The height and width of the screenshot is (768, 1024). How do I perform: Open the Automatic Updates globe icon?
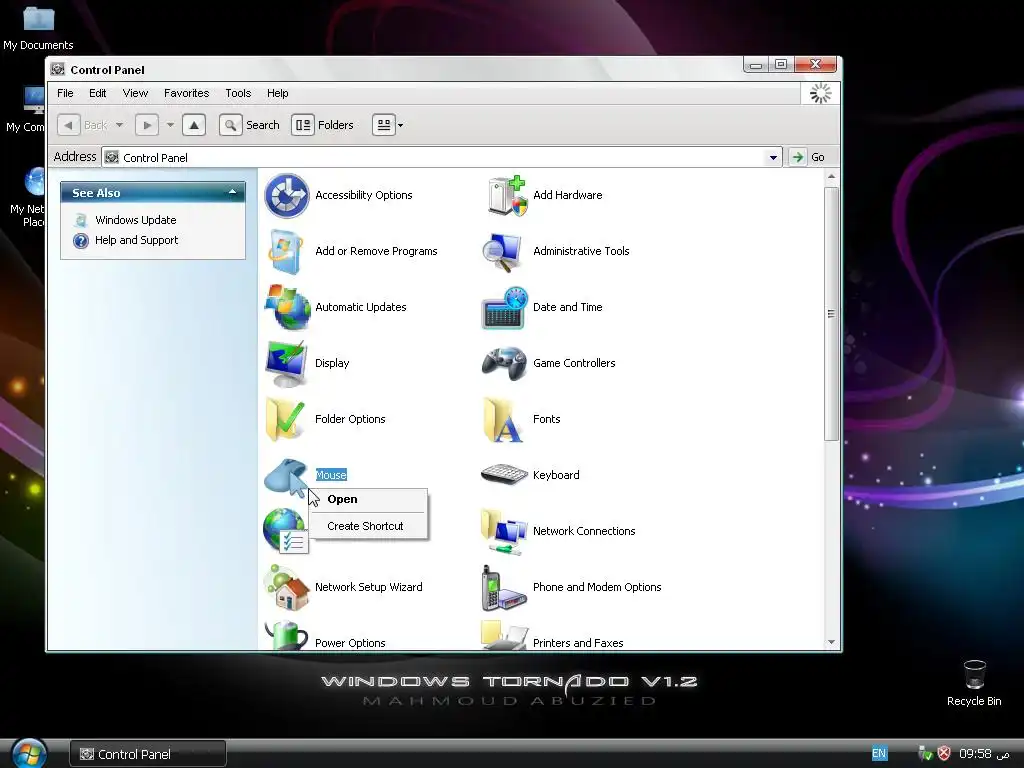[287, 307]
